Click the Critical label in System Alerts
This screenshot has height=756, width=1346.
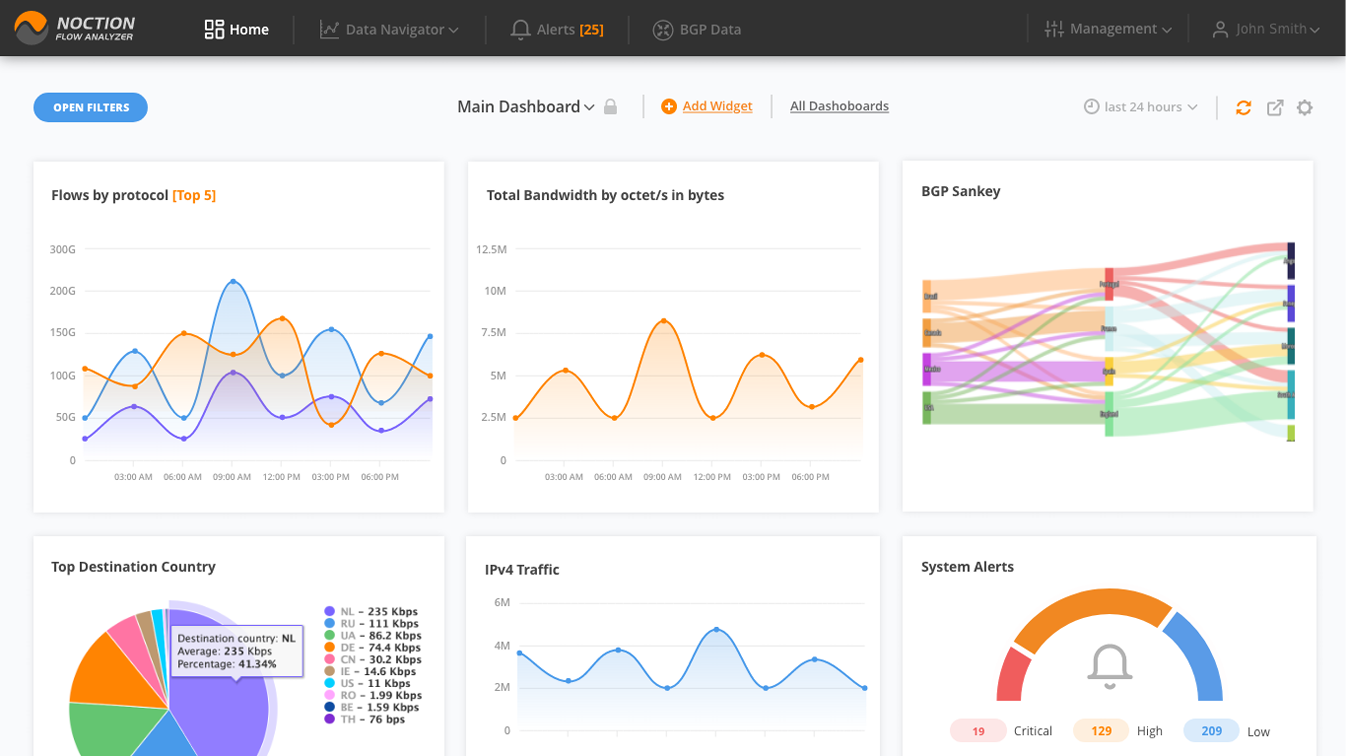[x=1033, y=731]
